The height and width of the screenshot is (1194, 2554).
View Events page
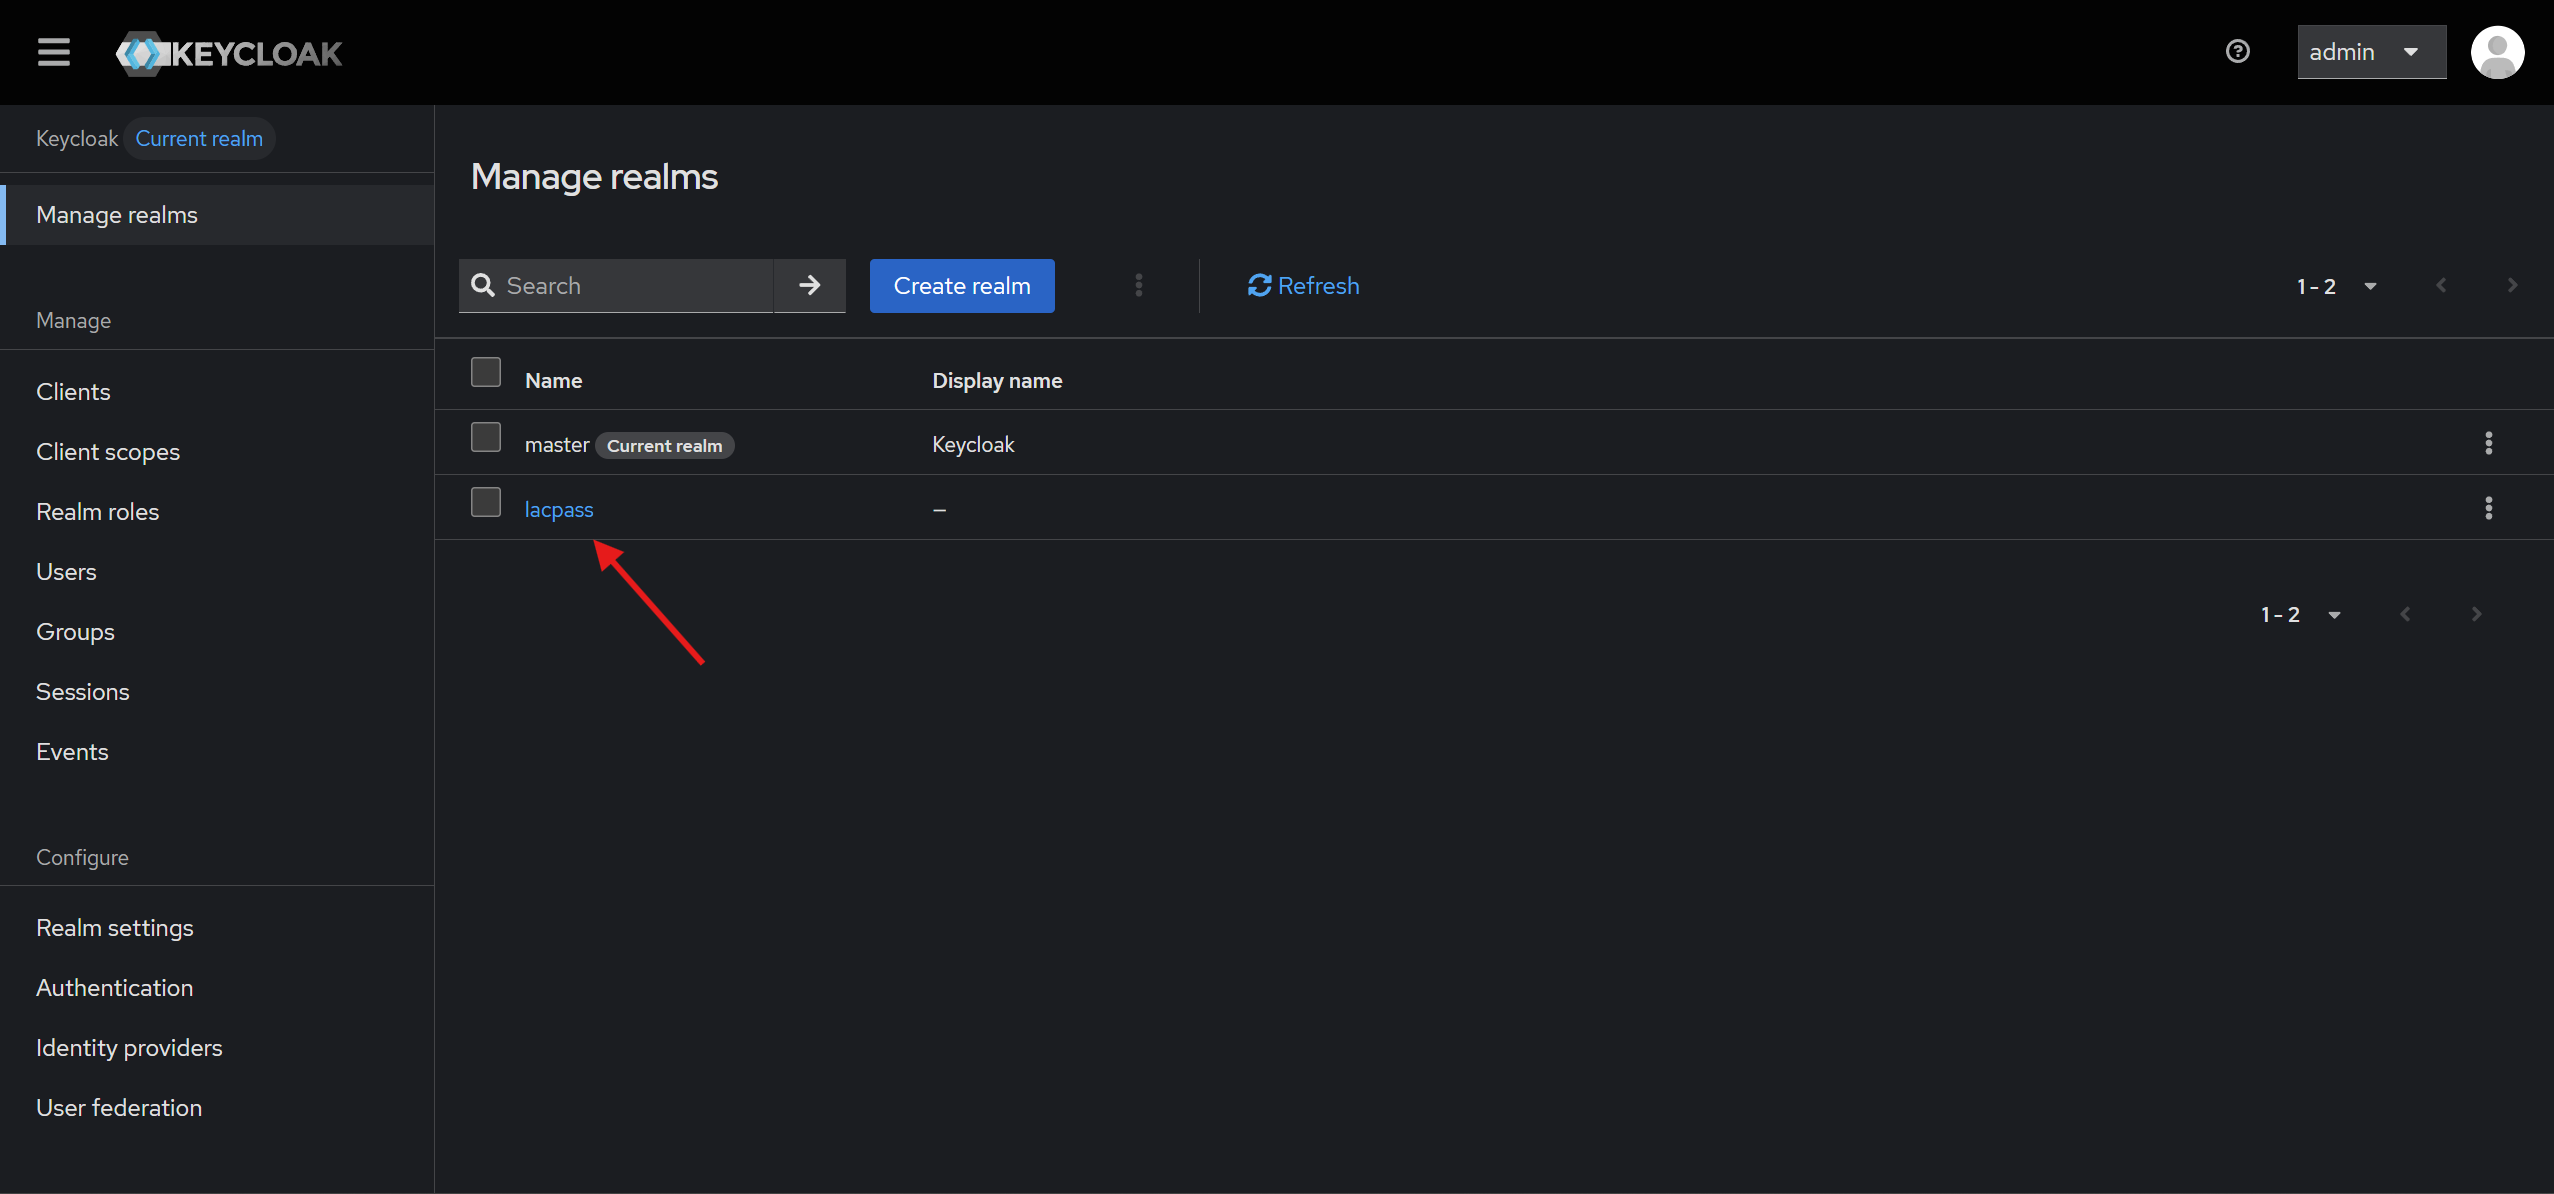(x=72, y=752)
